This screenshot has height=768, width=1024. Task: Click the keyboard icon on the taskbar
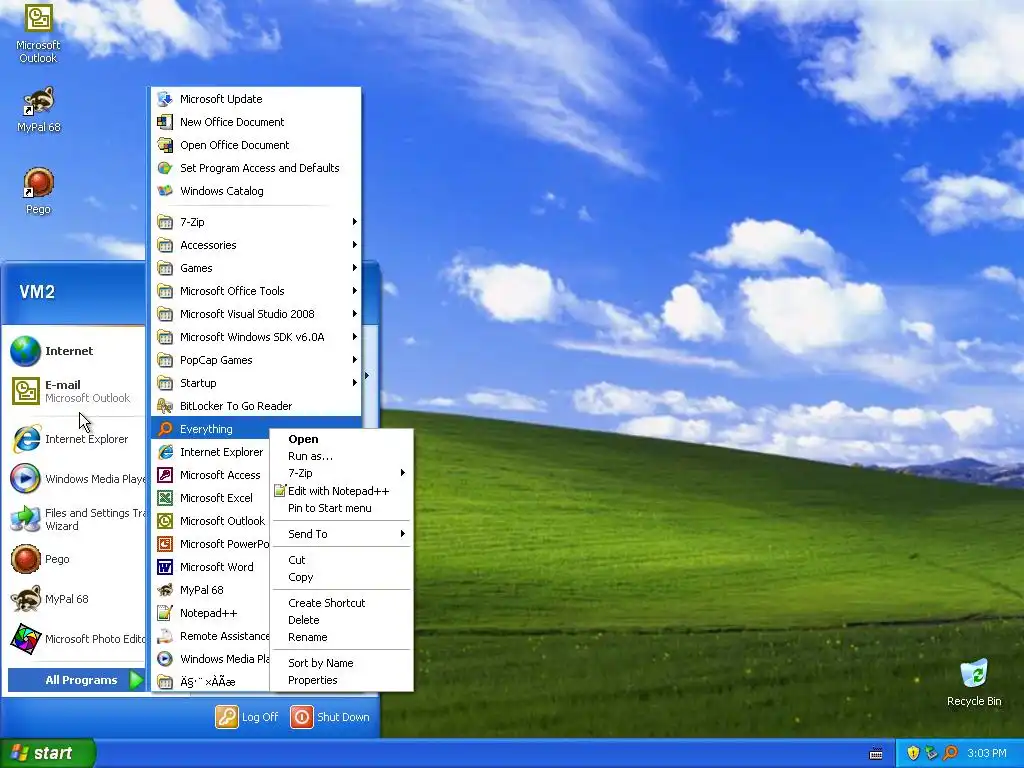pos(876,754)
